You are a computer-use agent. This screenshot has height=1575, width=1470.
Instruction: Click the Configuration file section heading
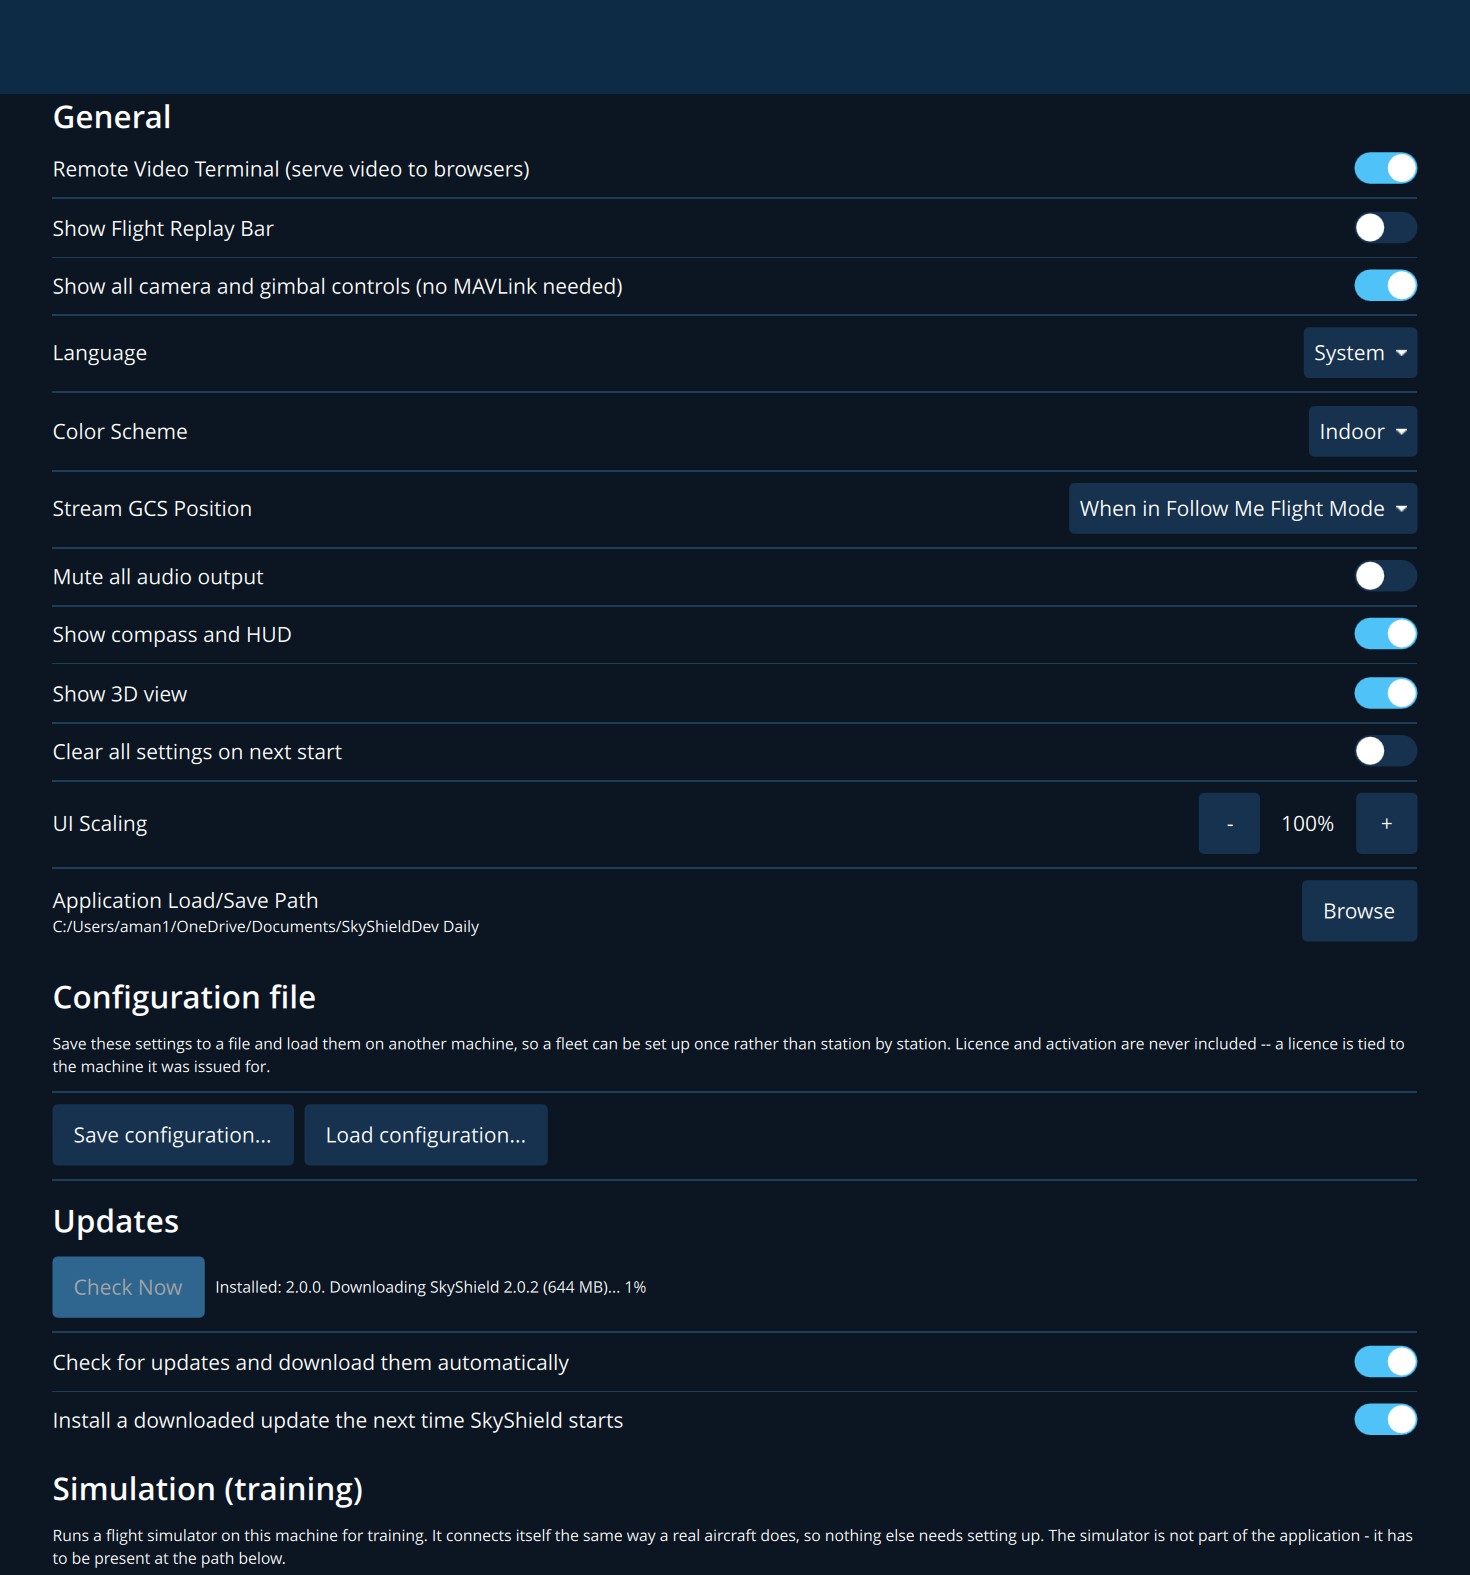(184, 997)
